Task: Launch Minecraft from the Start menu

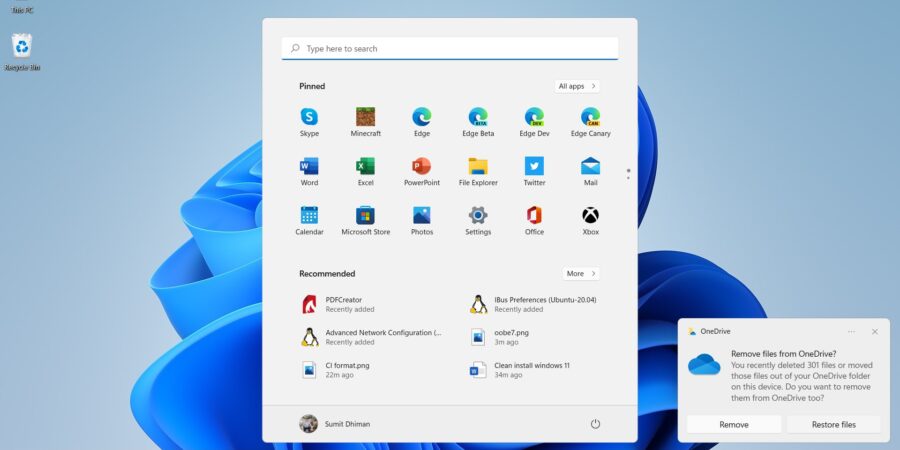Action: pyautogui.click(x=365, y=122)
